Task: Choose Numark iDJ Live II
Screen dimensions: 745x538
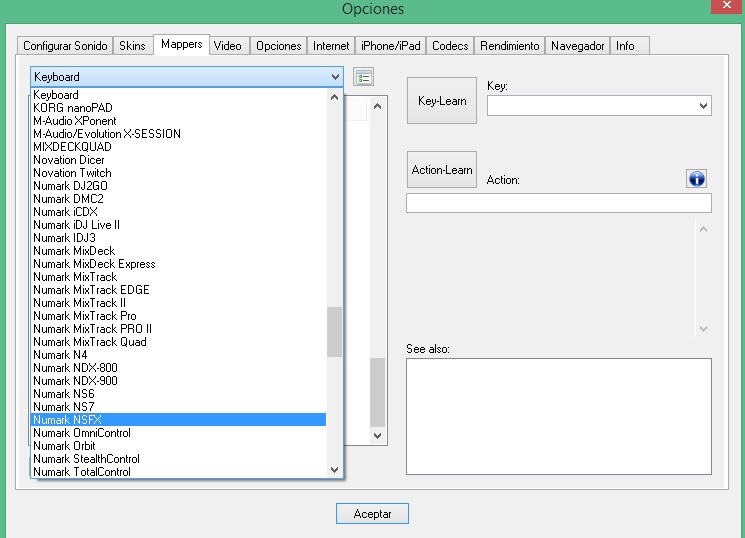Action: (x=179, y=225)
